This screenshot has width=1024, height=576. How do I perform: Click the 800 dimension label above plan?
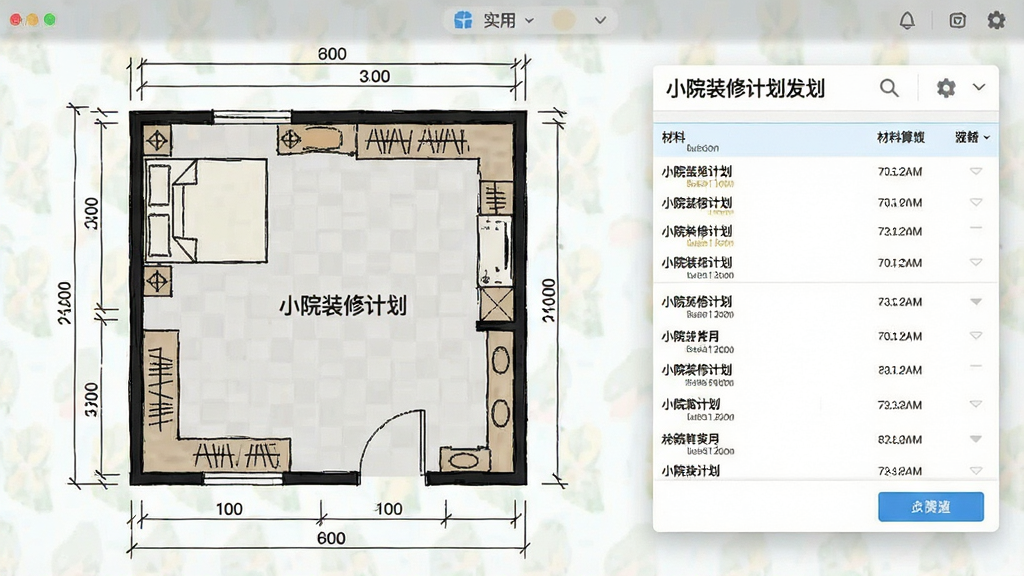(332, 54)
